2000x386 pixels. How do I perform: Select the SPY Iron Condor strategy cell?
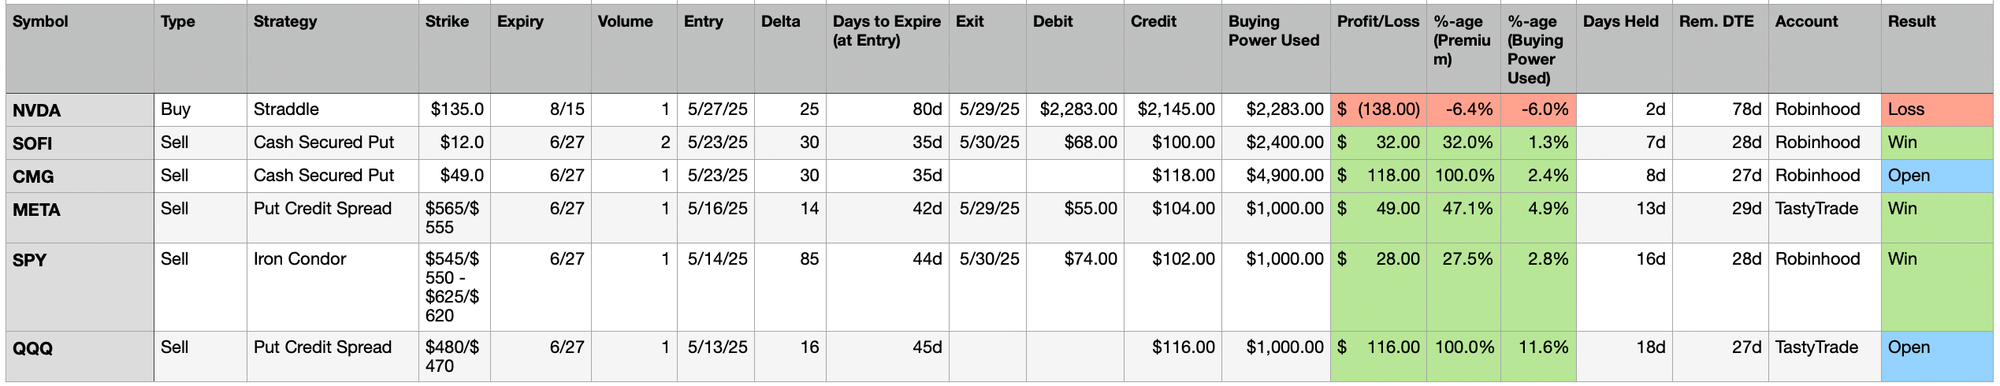(x=333, y=287)
